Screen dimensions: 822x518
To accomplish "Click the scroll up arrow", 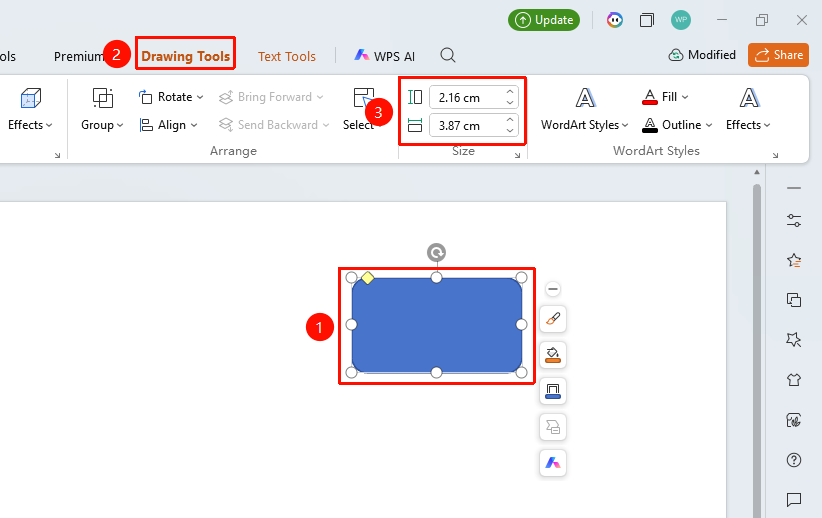I will (x=756, y=172).
